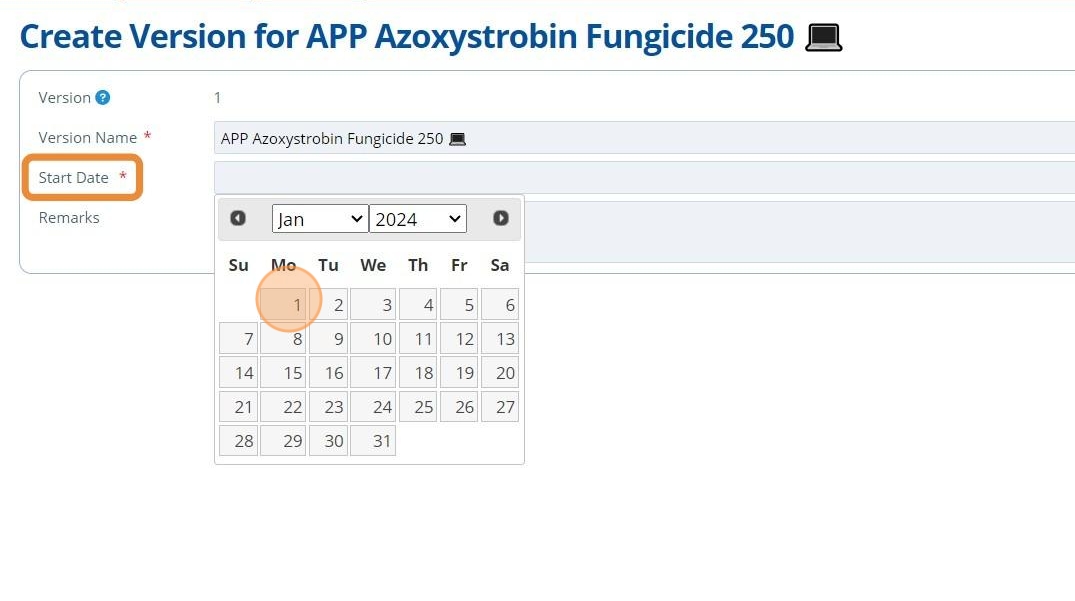Choose January 10 on the calendar
Viewport: 1075px width, 601px height.
pos(373,339)
